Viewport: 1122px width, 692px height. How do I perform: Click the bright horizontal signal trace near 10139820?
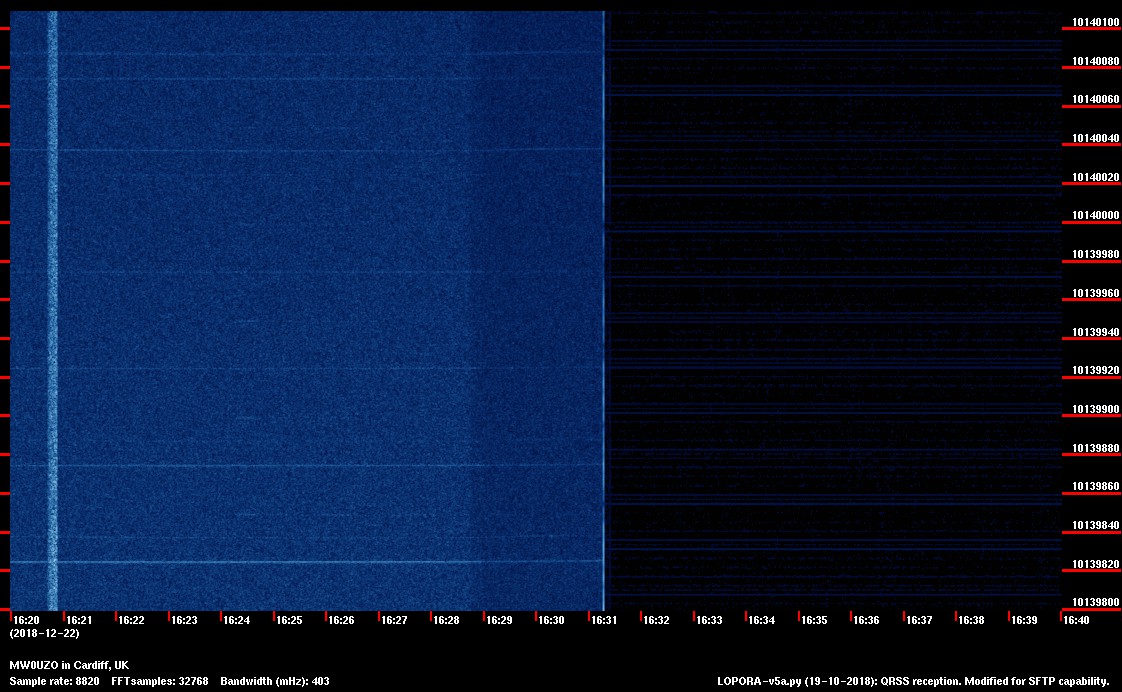tap(300, 562)
